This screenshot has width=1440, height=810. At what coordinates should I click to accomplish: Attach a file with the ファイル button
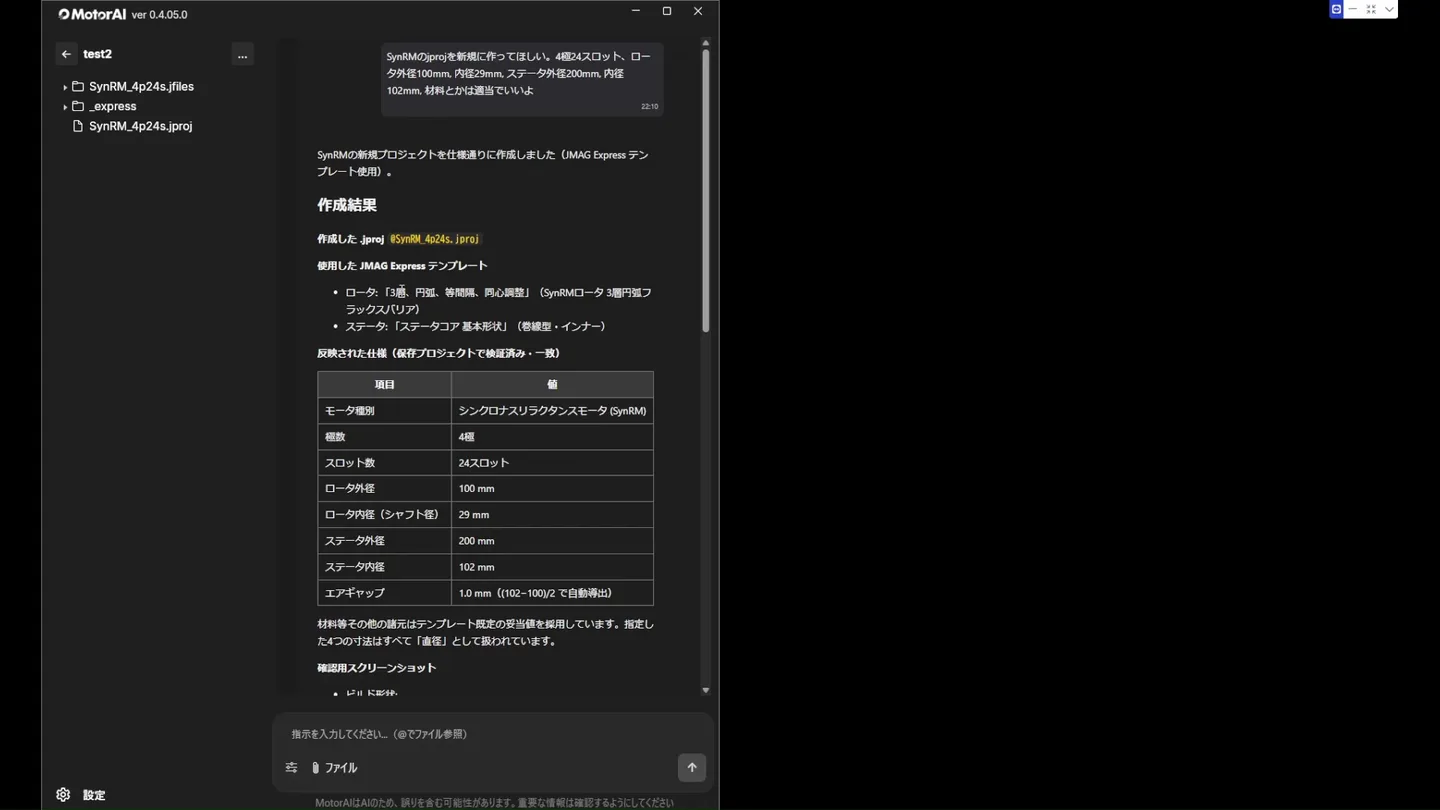[x=334, y=768]
